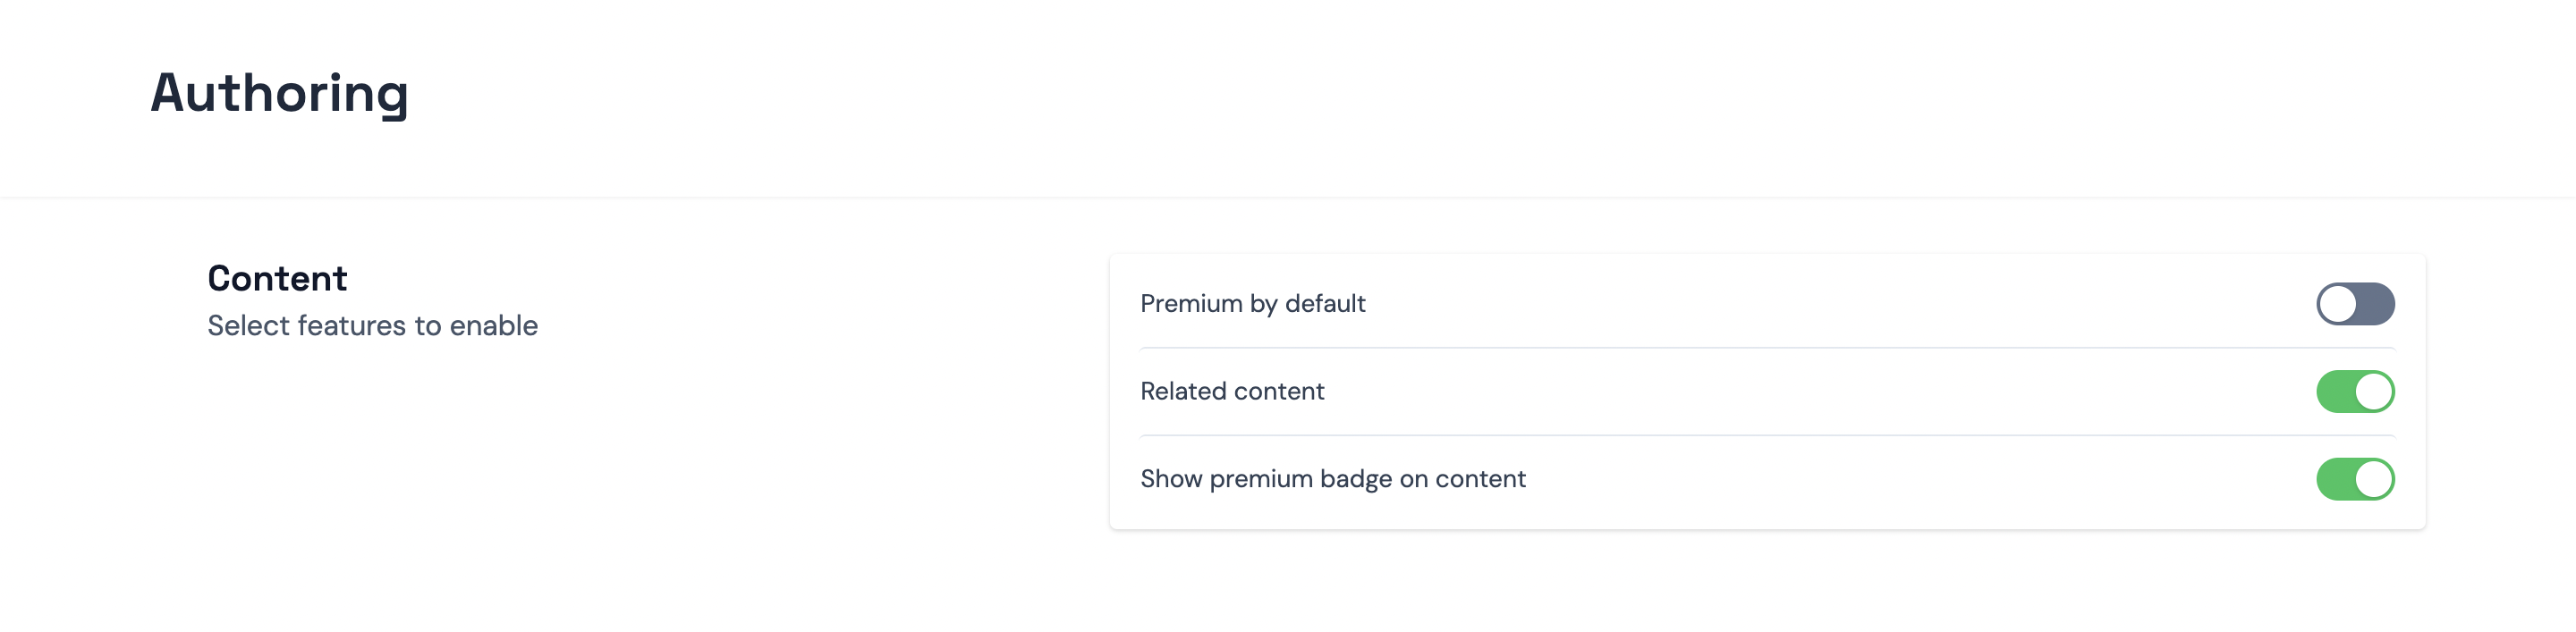The height and width of the screenshot is (632, 2576).
Task: Click the Related content label text
Action: (x=1232, y=391)
